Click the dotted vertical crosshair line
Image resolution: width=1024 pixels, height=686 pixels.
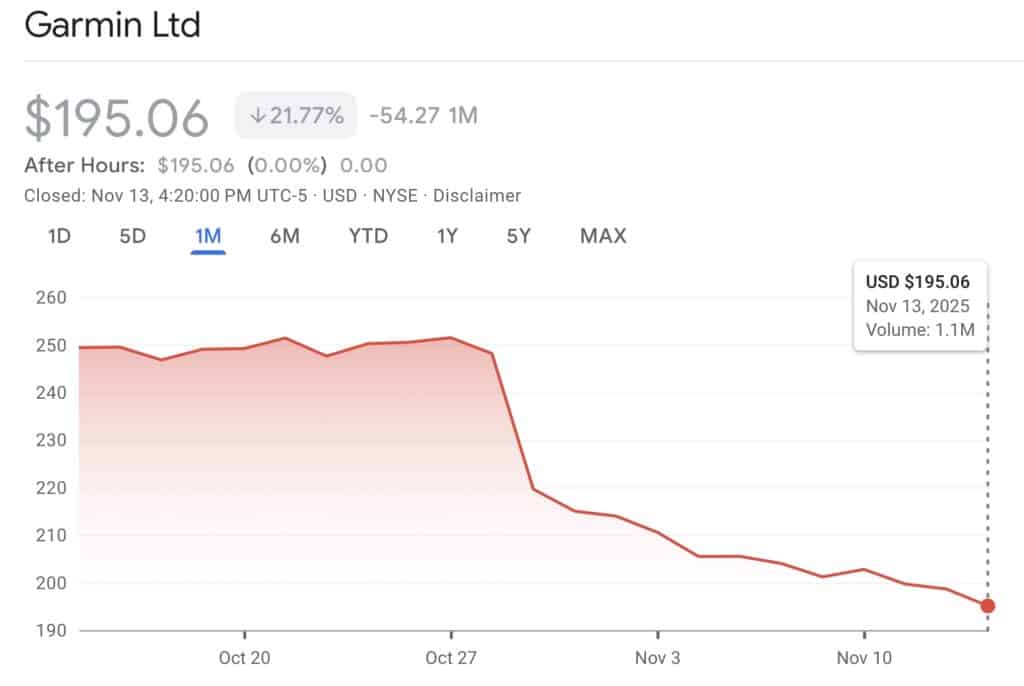pos(986,450)
